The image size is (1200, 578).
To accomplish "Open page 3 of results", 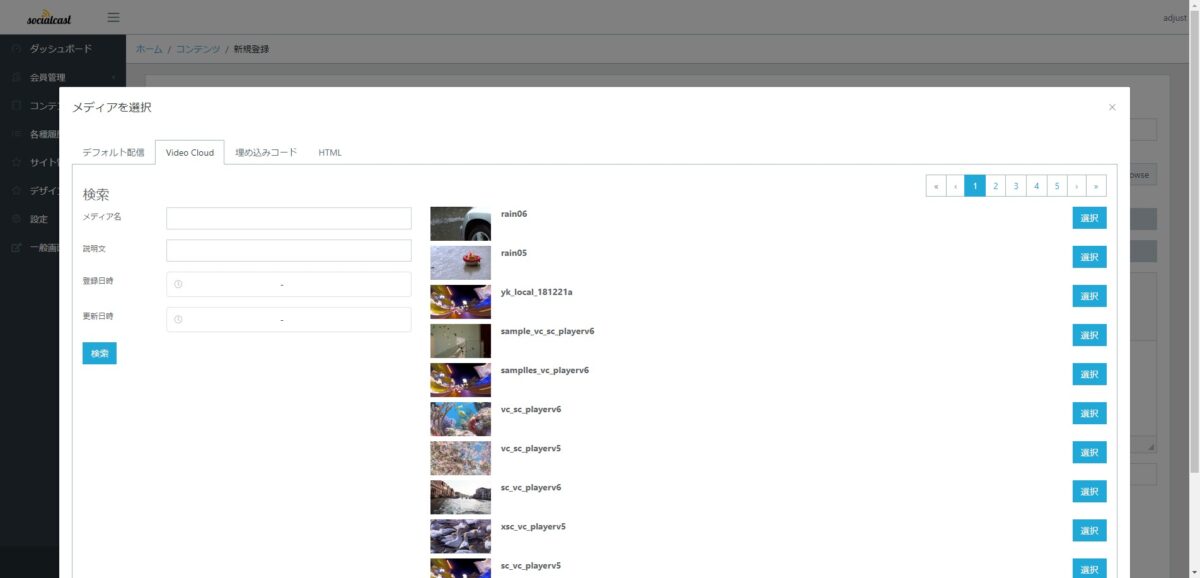I will click(x=1016, y=186).
